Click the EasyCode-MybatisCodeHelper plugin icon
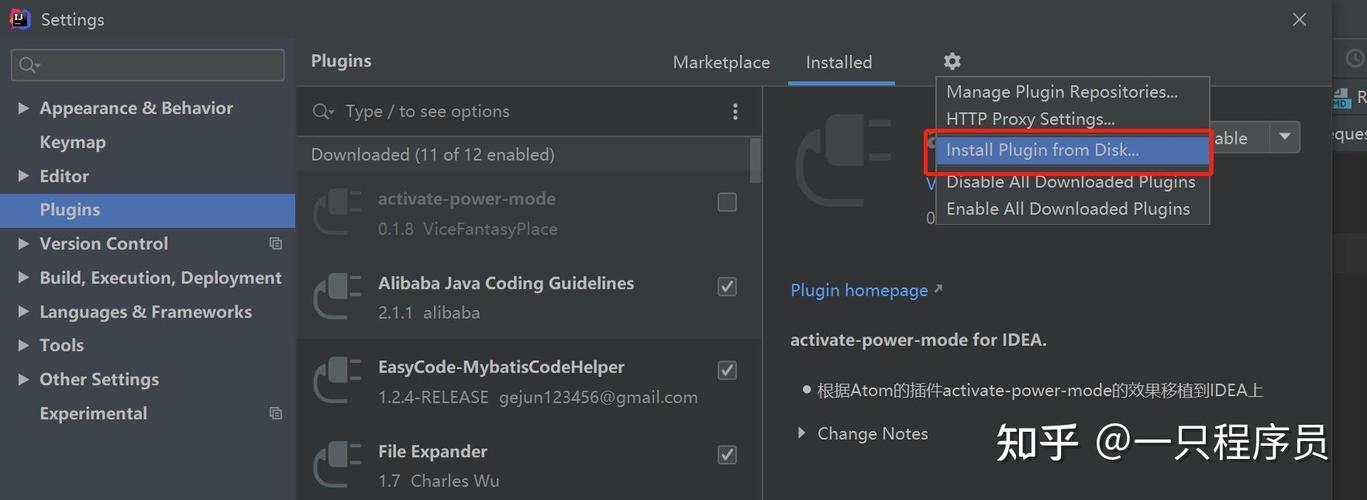The width and height of the screenshot is (1367, 500). [337, 381]
